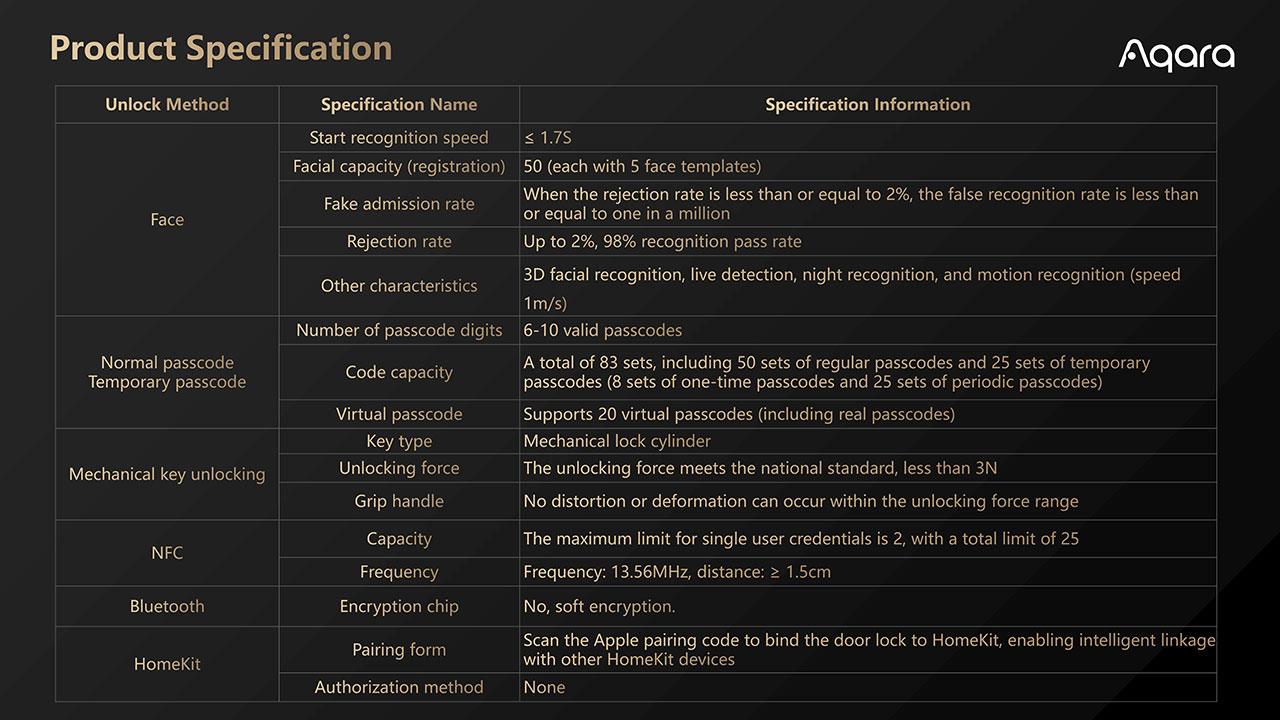
Task: Select the Rejection rate cell
Action: coord(399,241)
